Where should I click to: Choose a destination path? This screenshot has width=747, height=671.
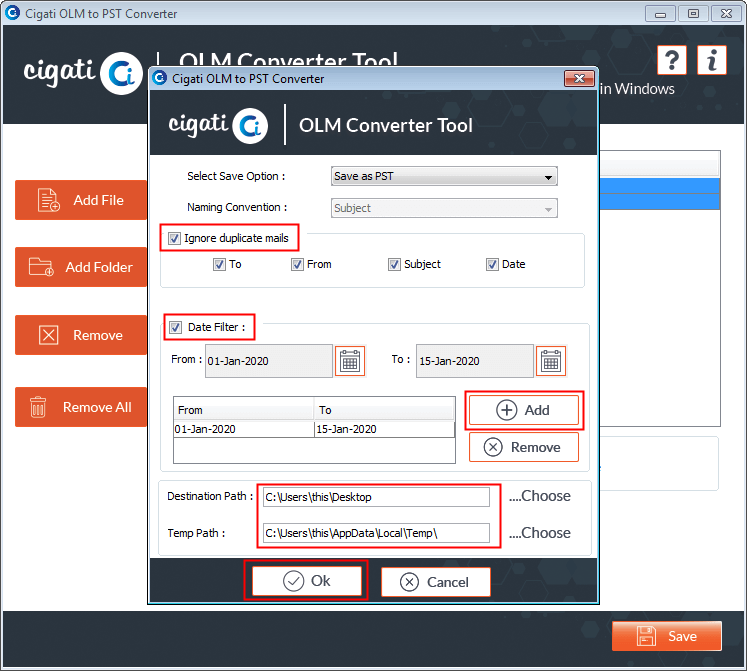540,496
